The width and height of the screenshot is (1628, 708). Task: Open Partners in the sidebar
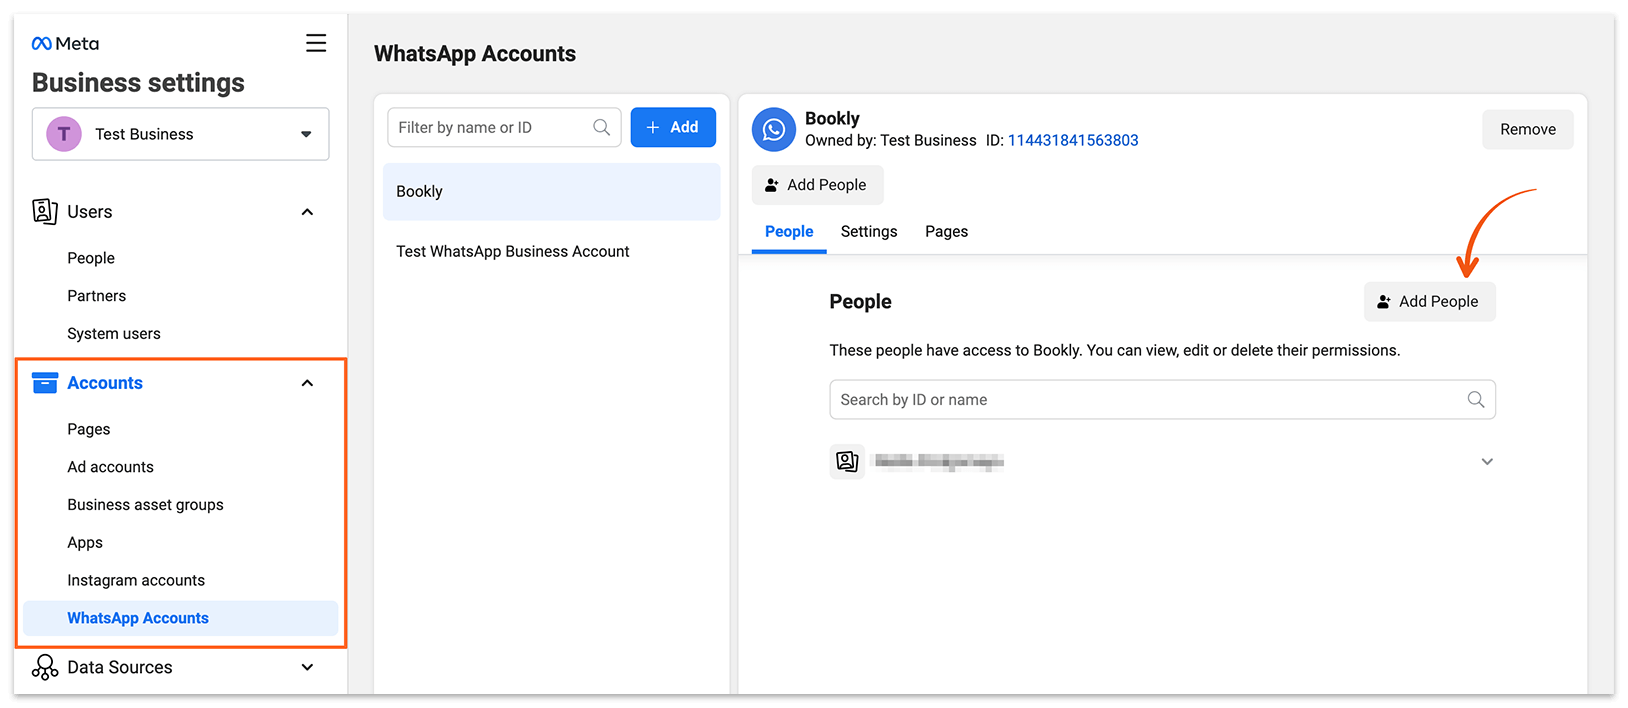(97, 296)
